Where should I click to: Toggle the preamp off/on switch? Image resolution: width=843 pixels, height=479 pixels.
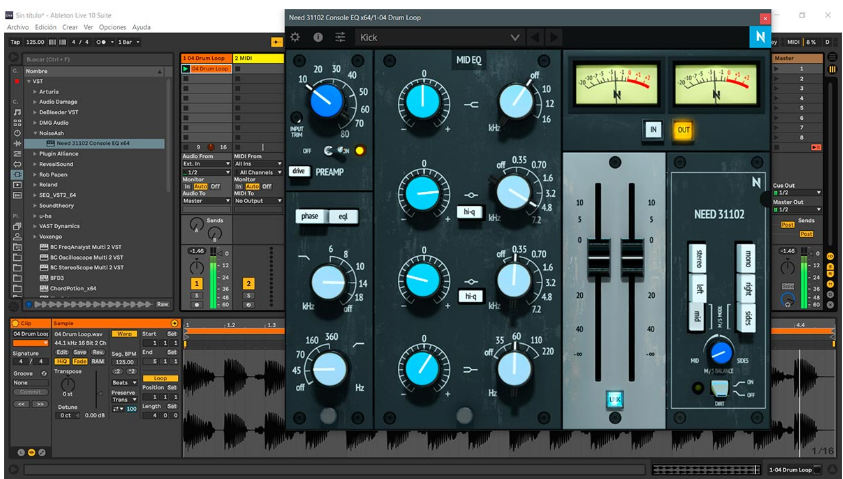pyautogui.click(x=334, y=151)
